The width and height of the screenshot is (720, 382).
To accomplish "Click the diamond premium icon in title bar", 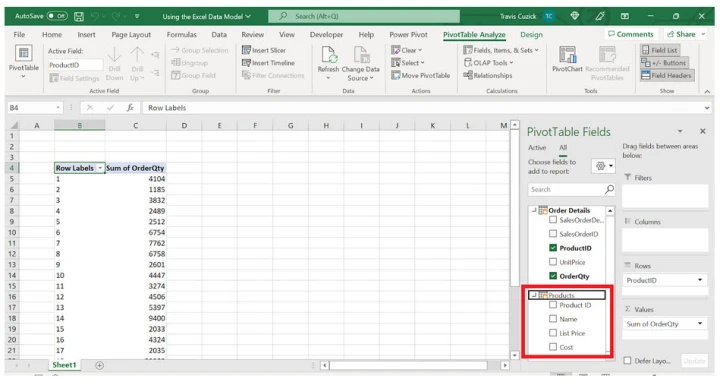I will (574, 16).
